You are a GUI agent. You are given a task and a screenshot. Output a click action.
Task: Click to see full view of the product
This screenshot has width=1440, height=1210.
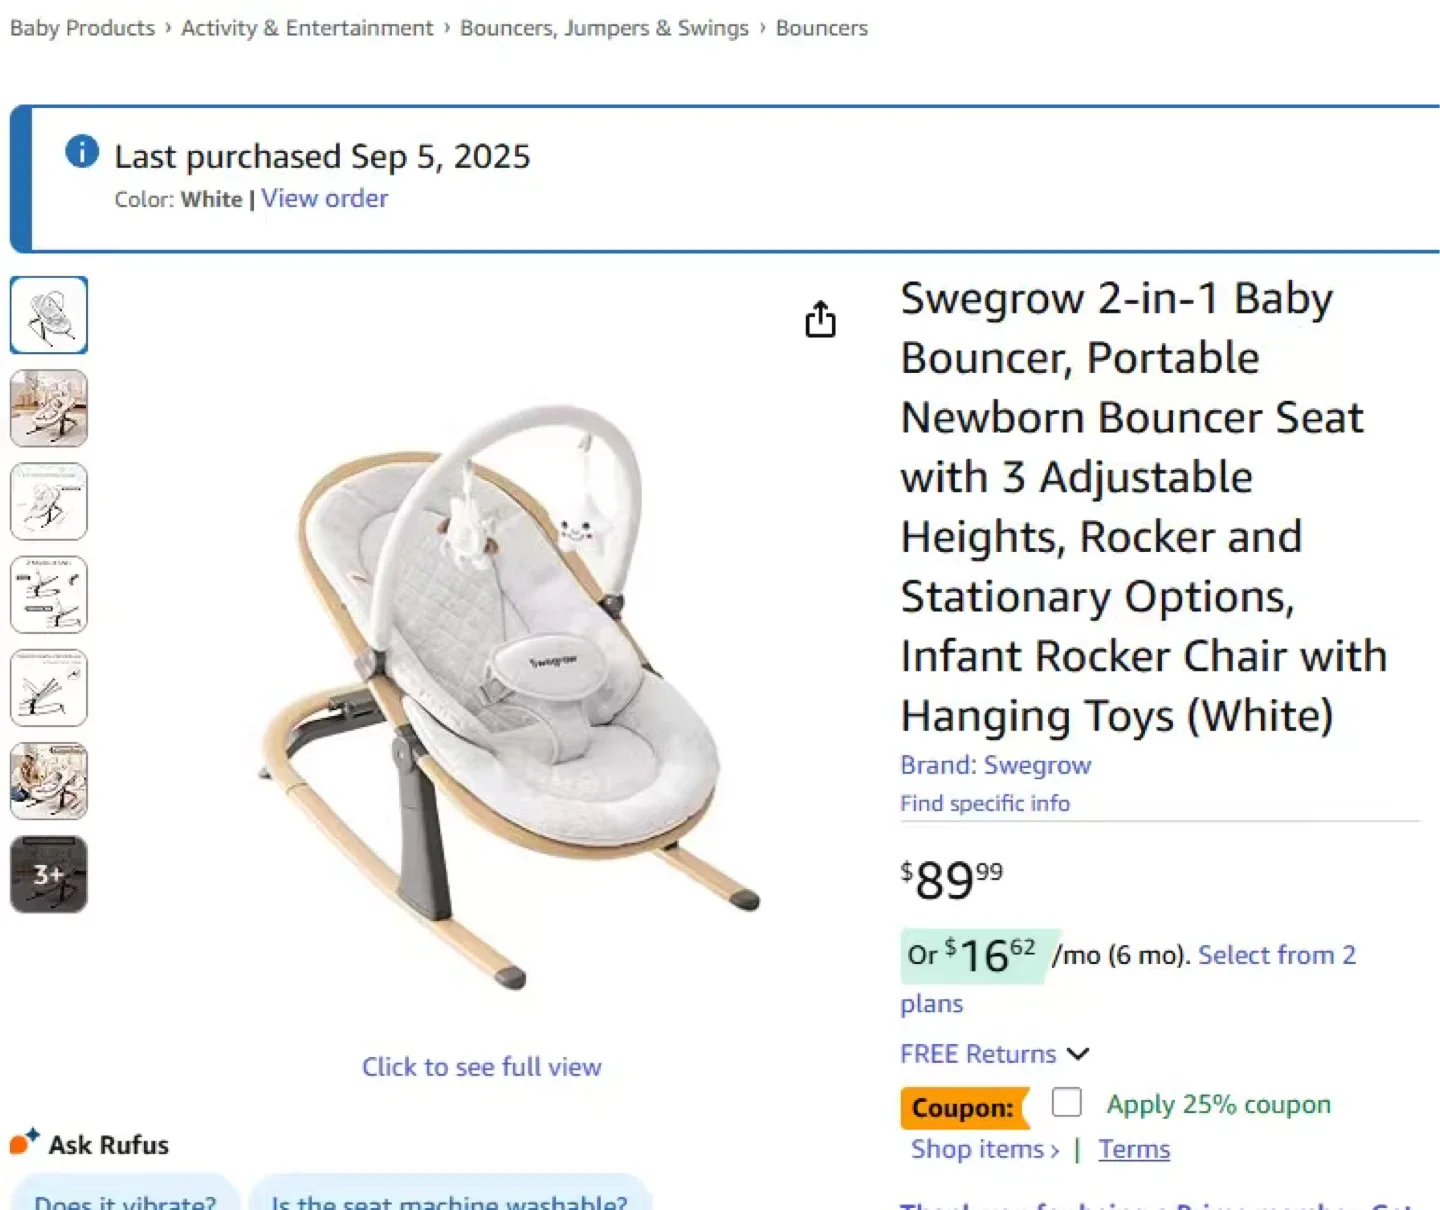pyautogui.click(x=481, y=1066)
